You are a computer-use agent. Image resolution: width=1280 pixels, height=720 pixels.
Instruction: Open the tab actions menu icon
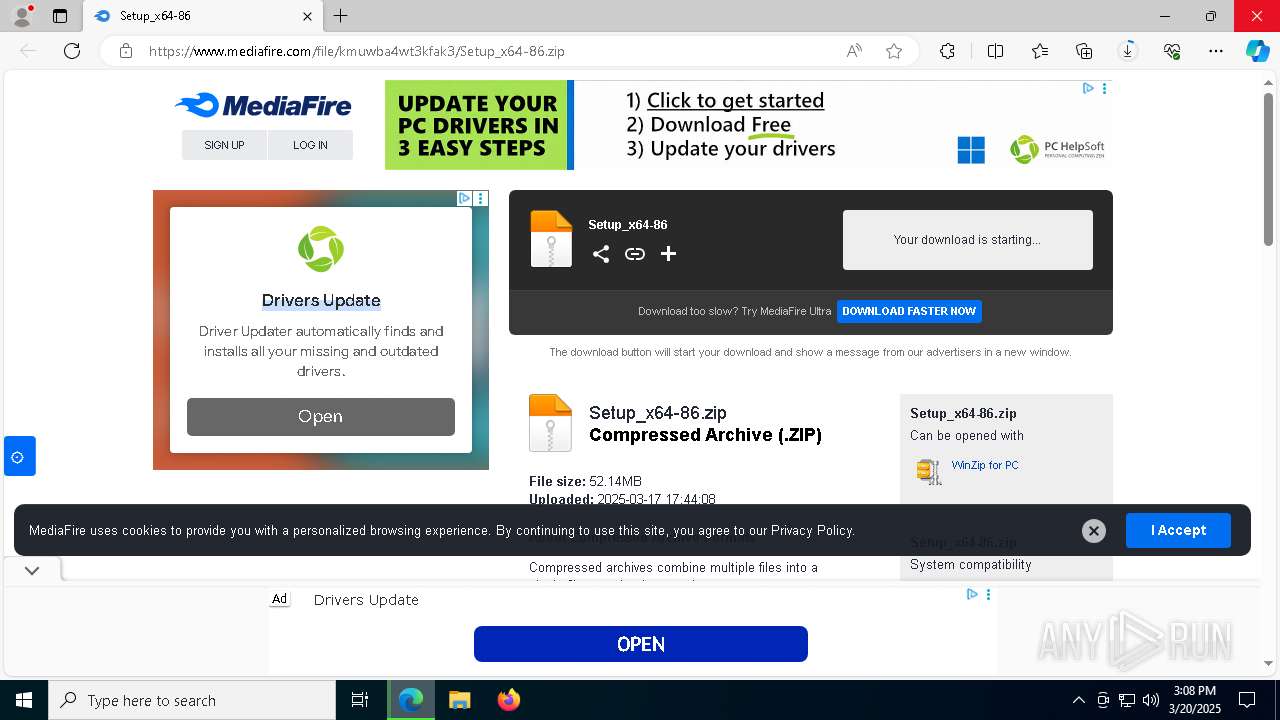coord(60,16)
